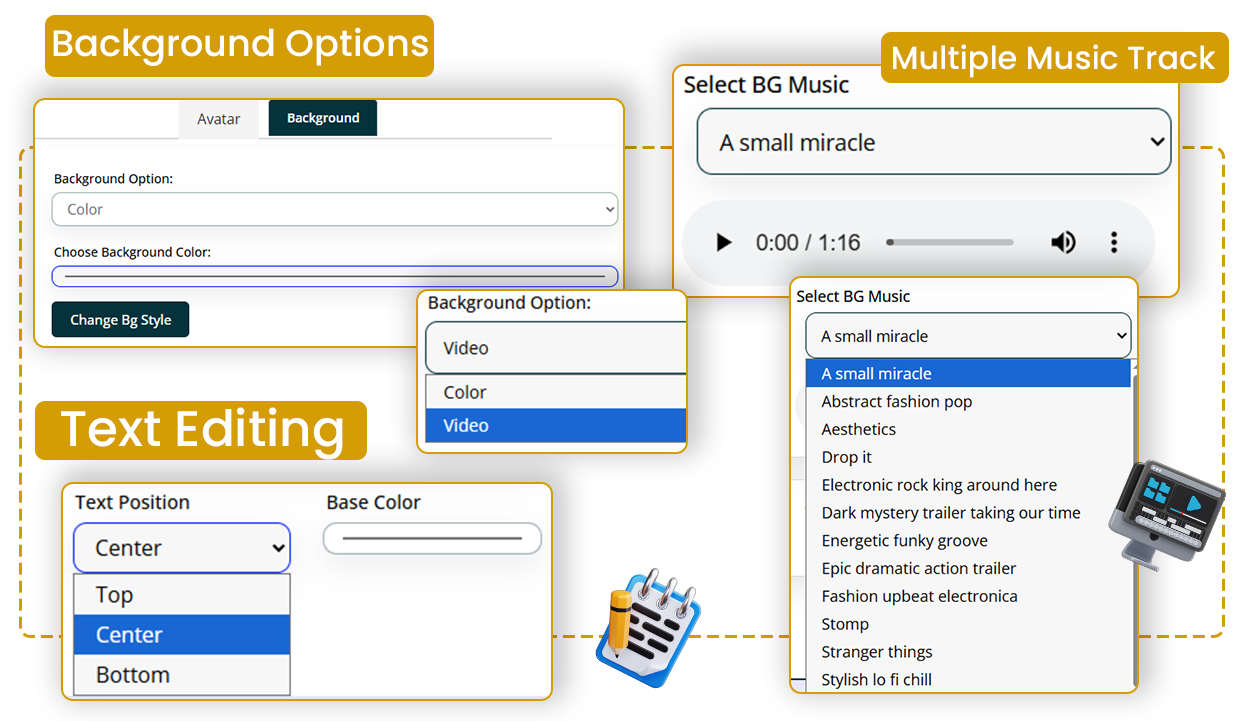1244x721 pixels.
Task: Open the Background Option dropdown showing Color
Action: point(335,210)
